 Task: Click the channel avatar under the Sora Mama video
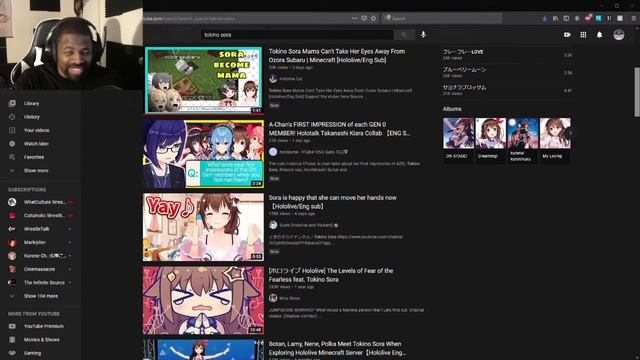pos(273,79)
